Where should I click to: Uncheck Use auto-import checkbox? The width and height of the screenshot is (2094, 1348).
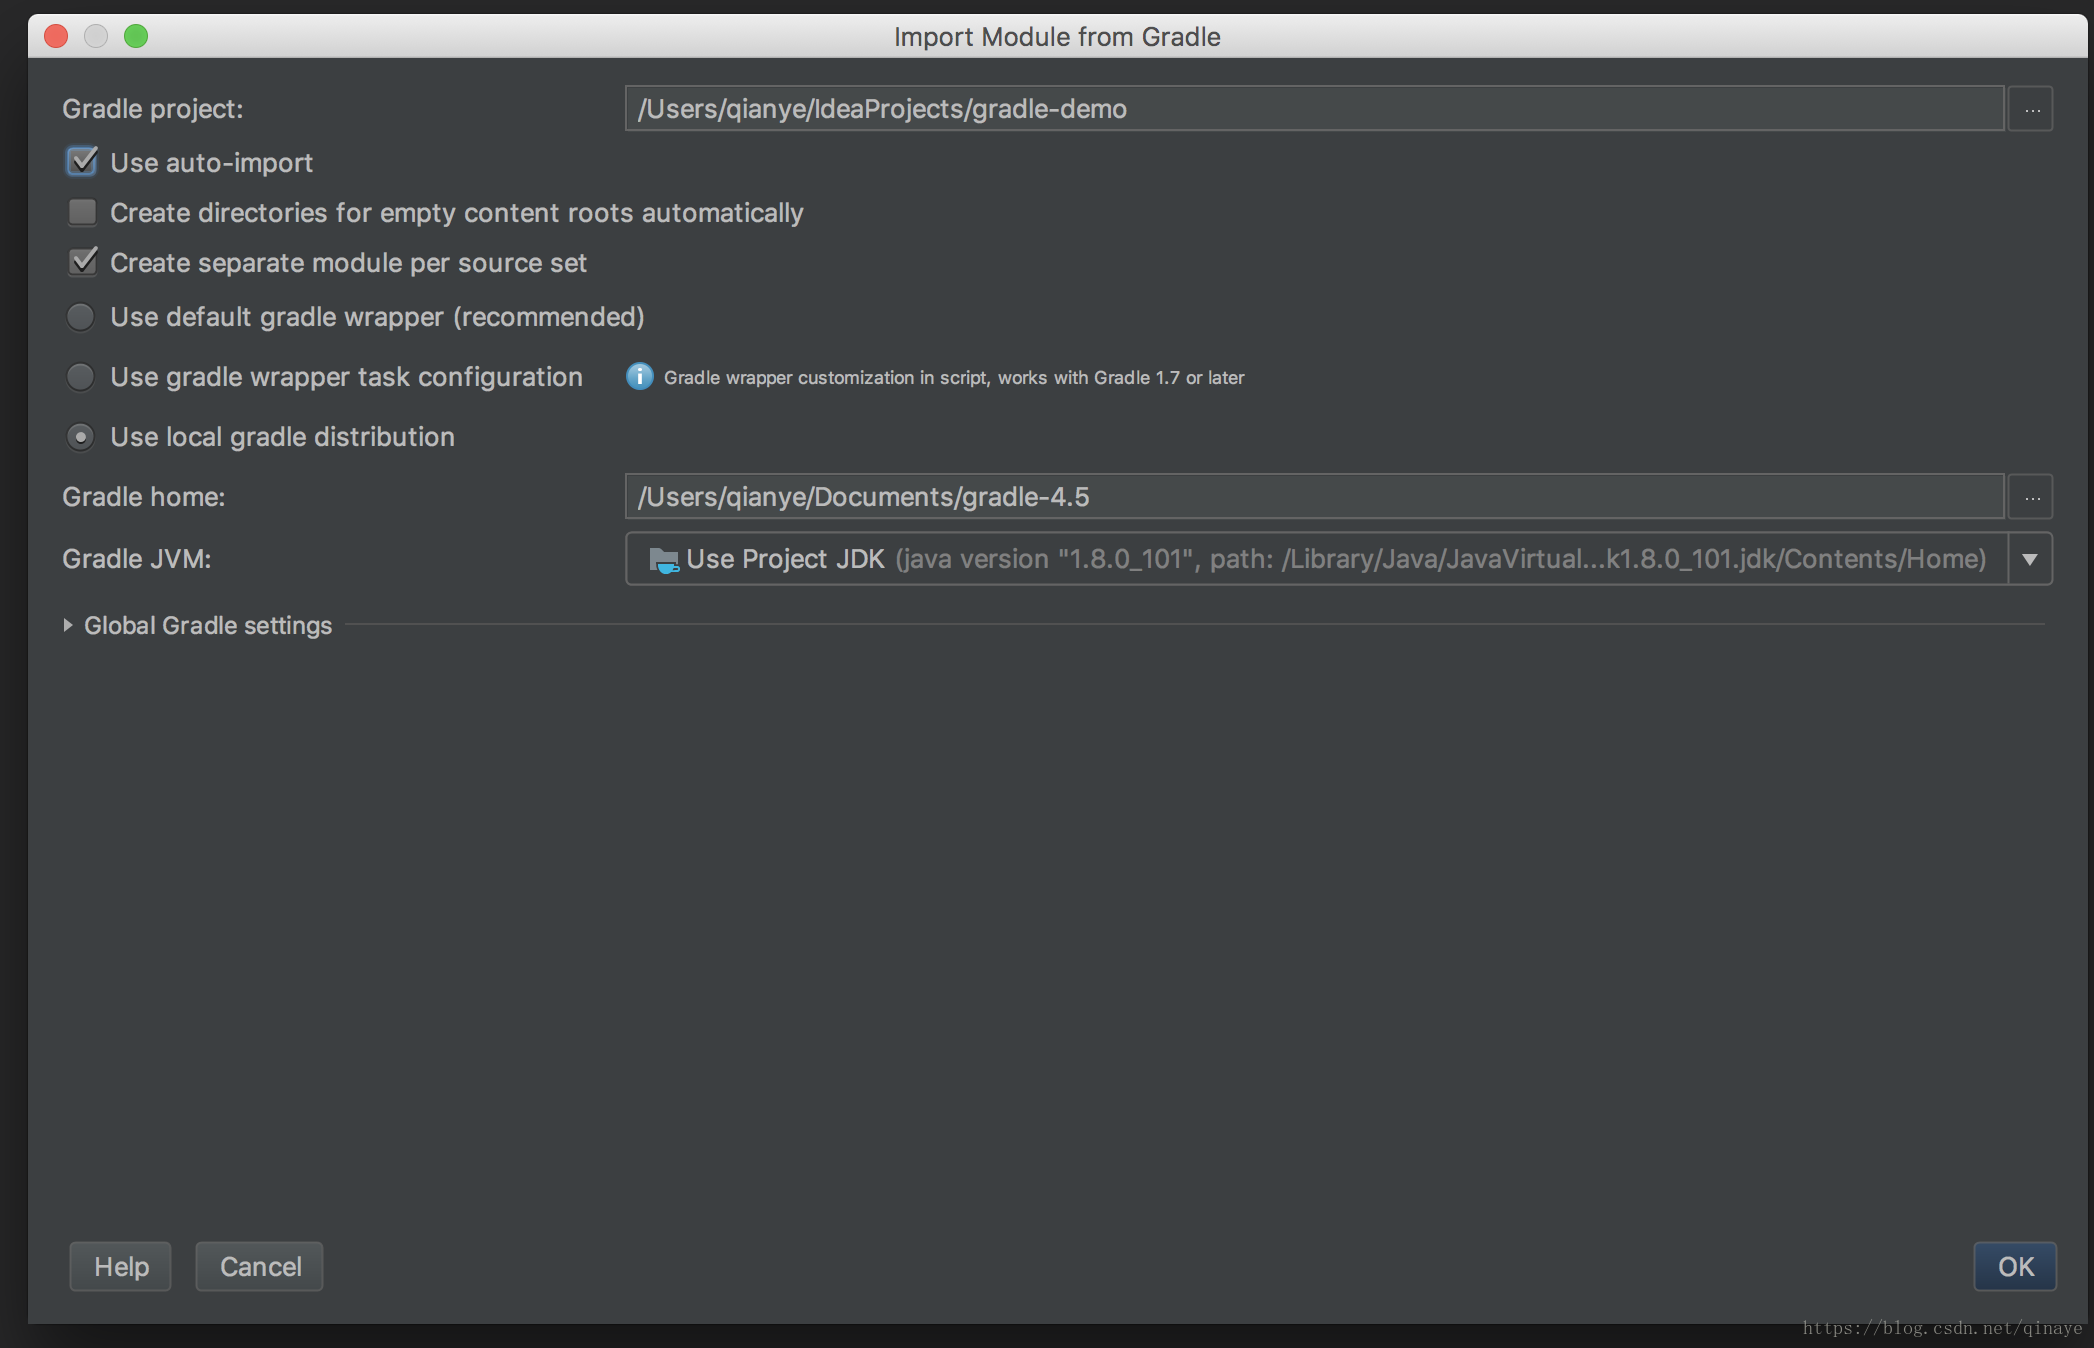pyautogui.click(x=82, y=162)
